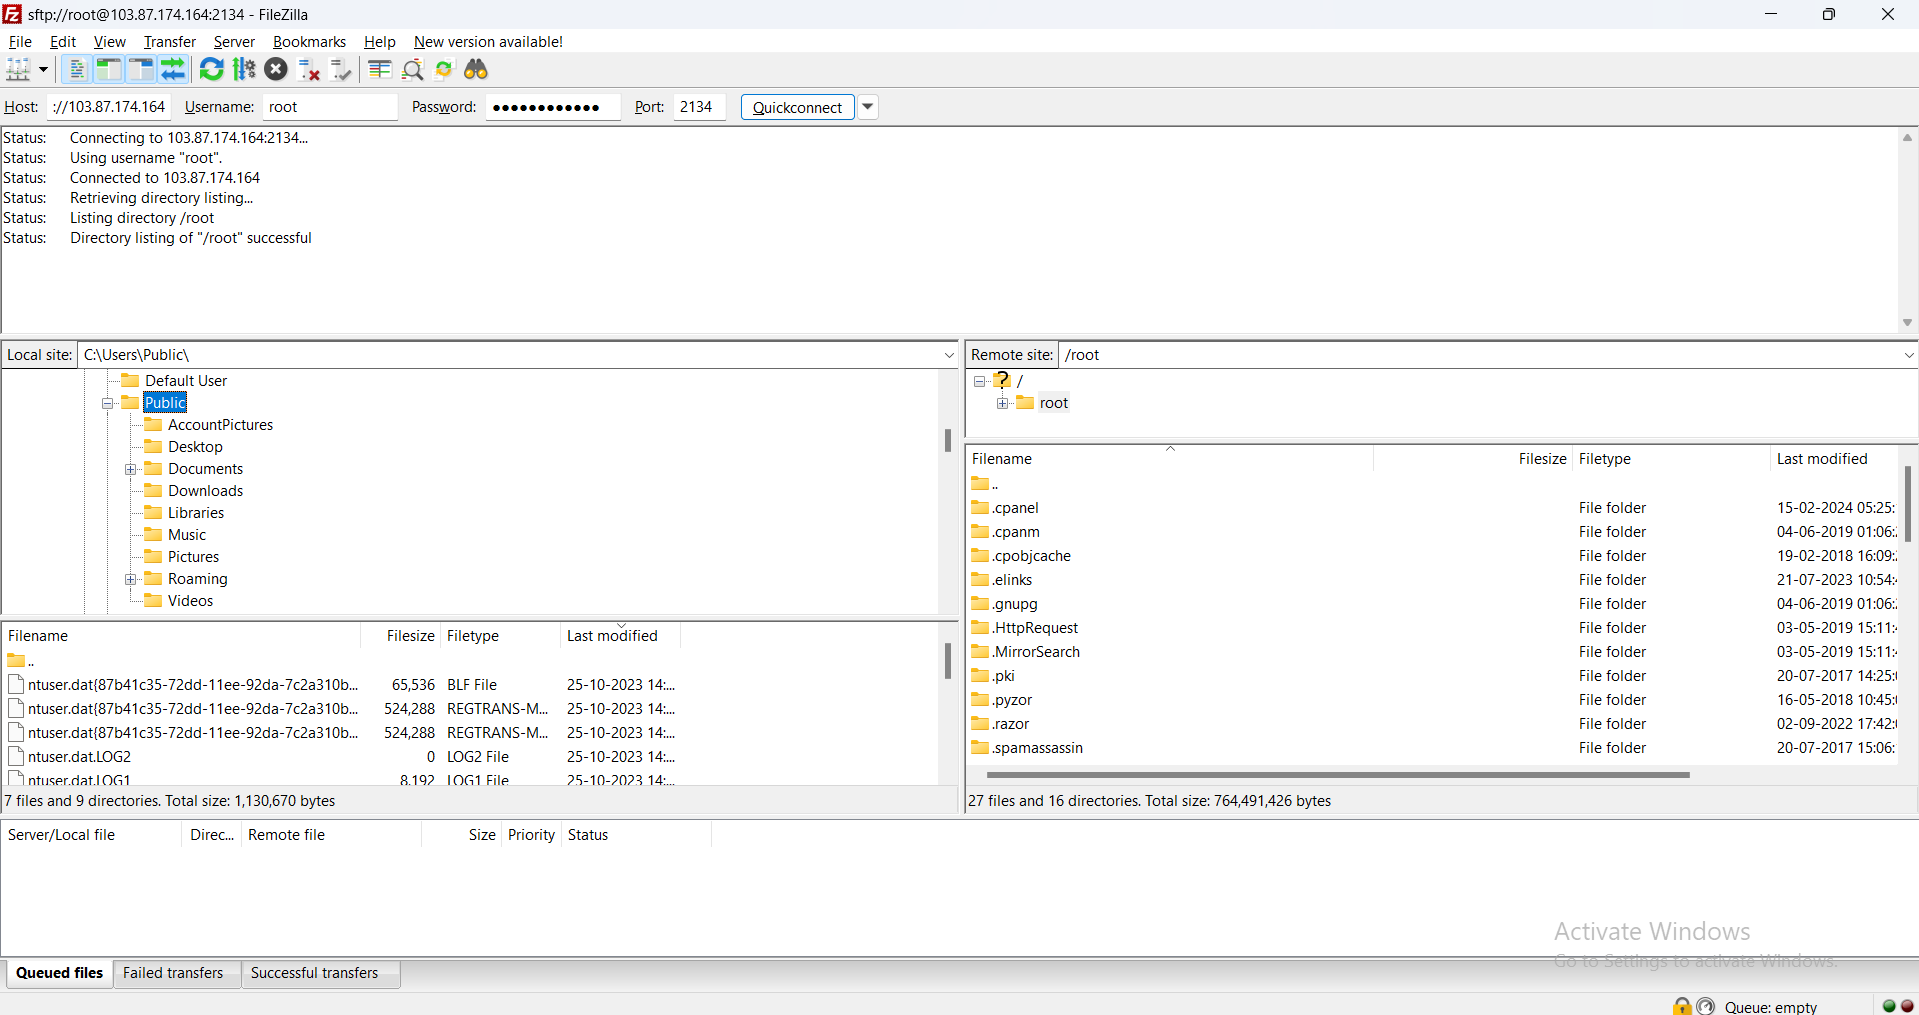Toggle local directory tree display

(x=108, y=69)
